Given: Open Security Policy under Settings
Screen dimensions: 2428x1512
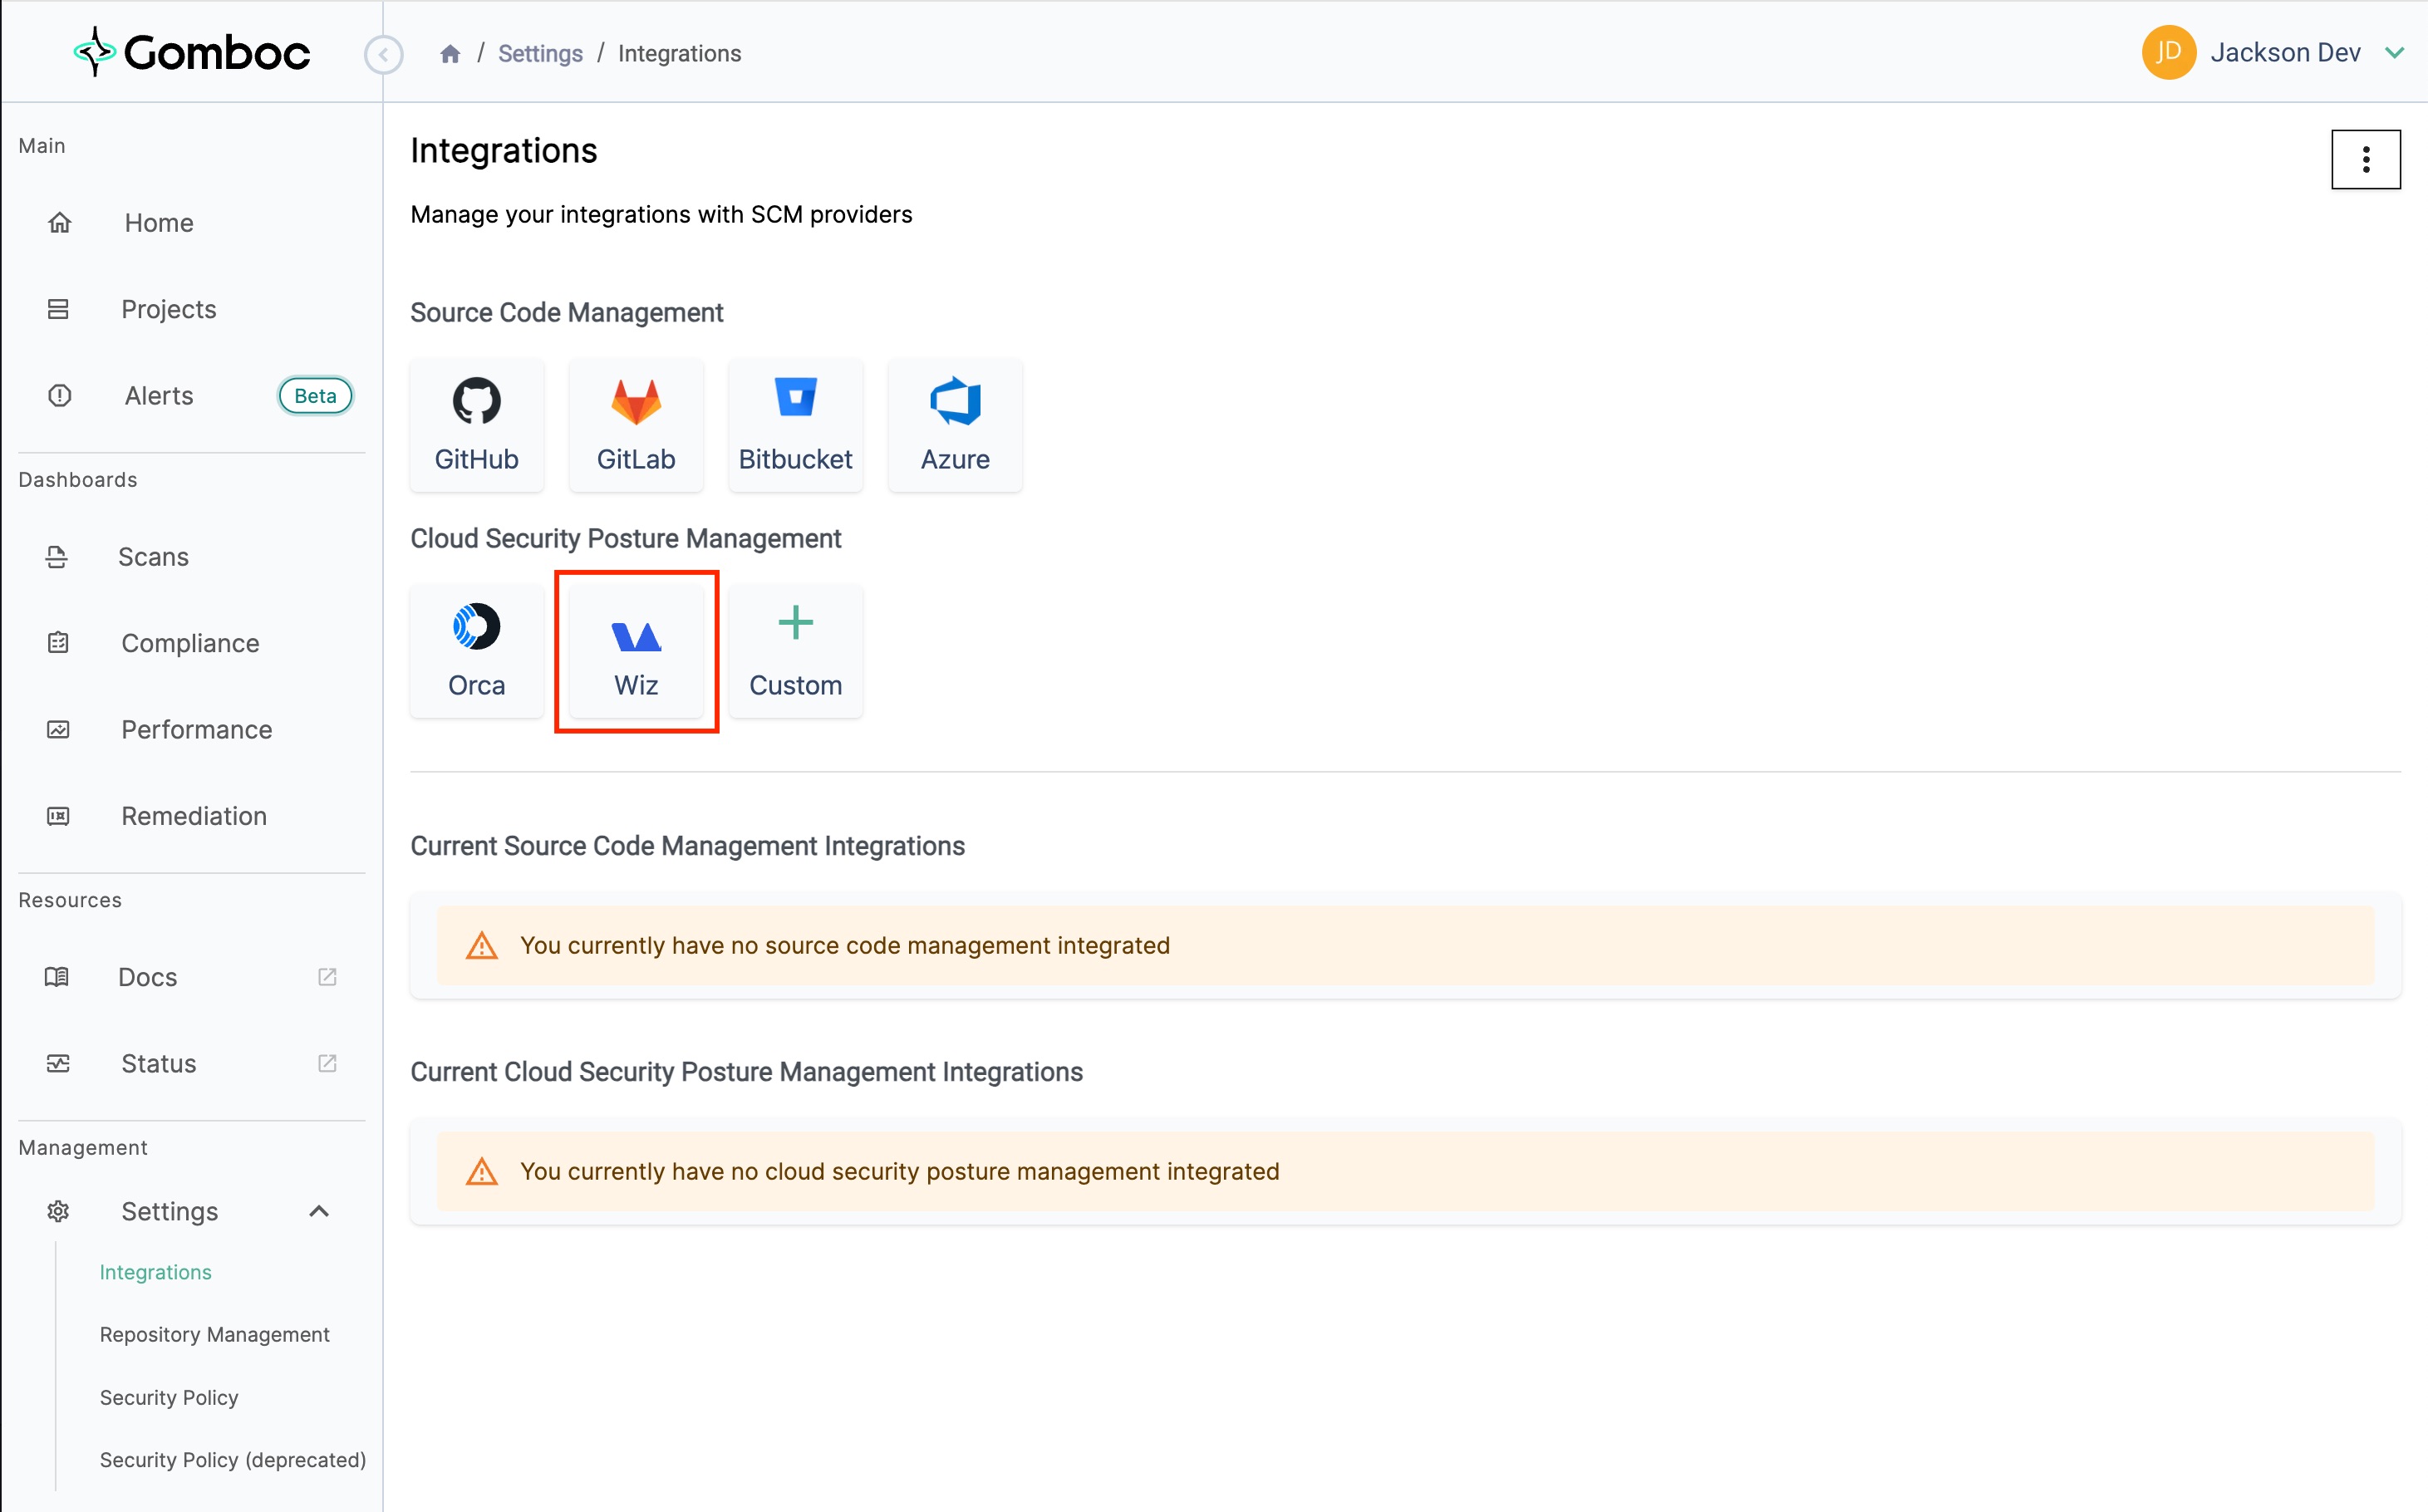Looking at the screenshot, I should [169, 1397].
